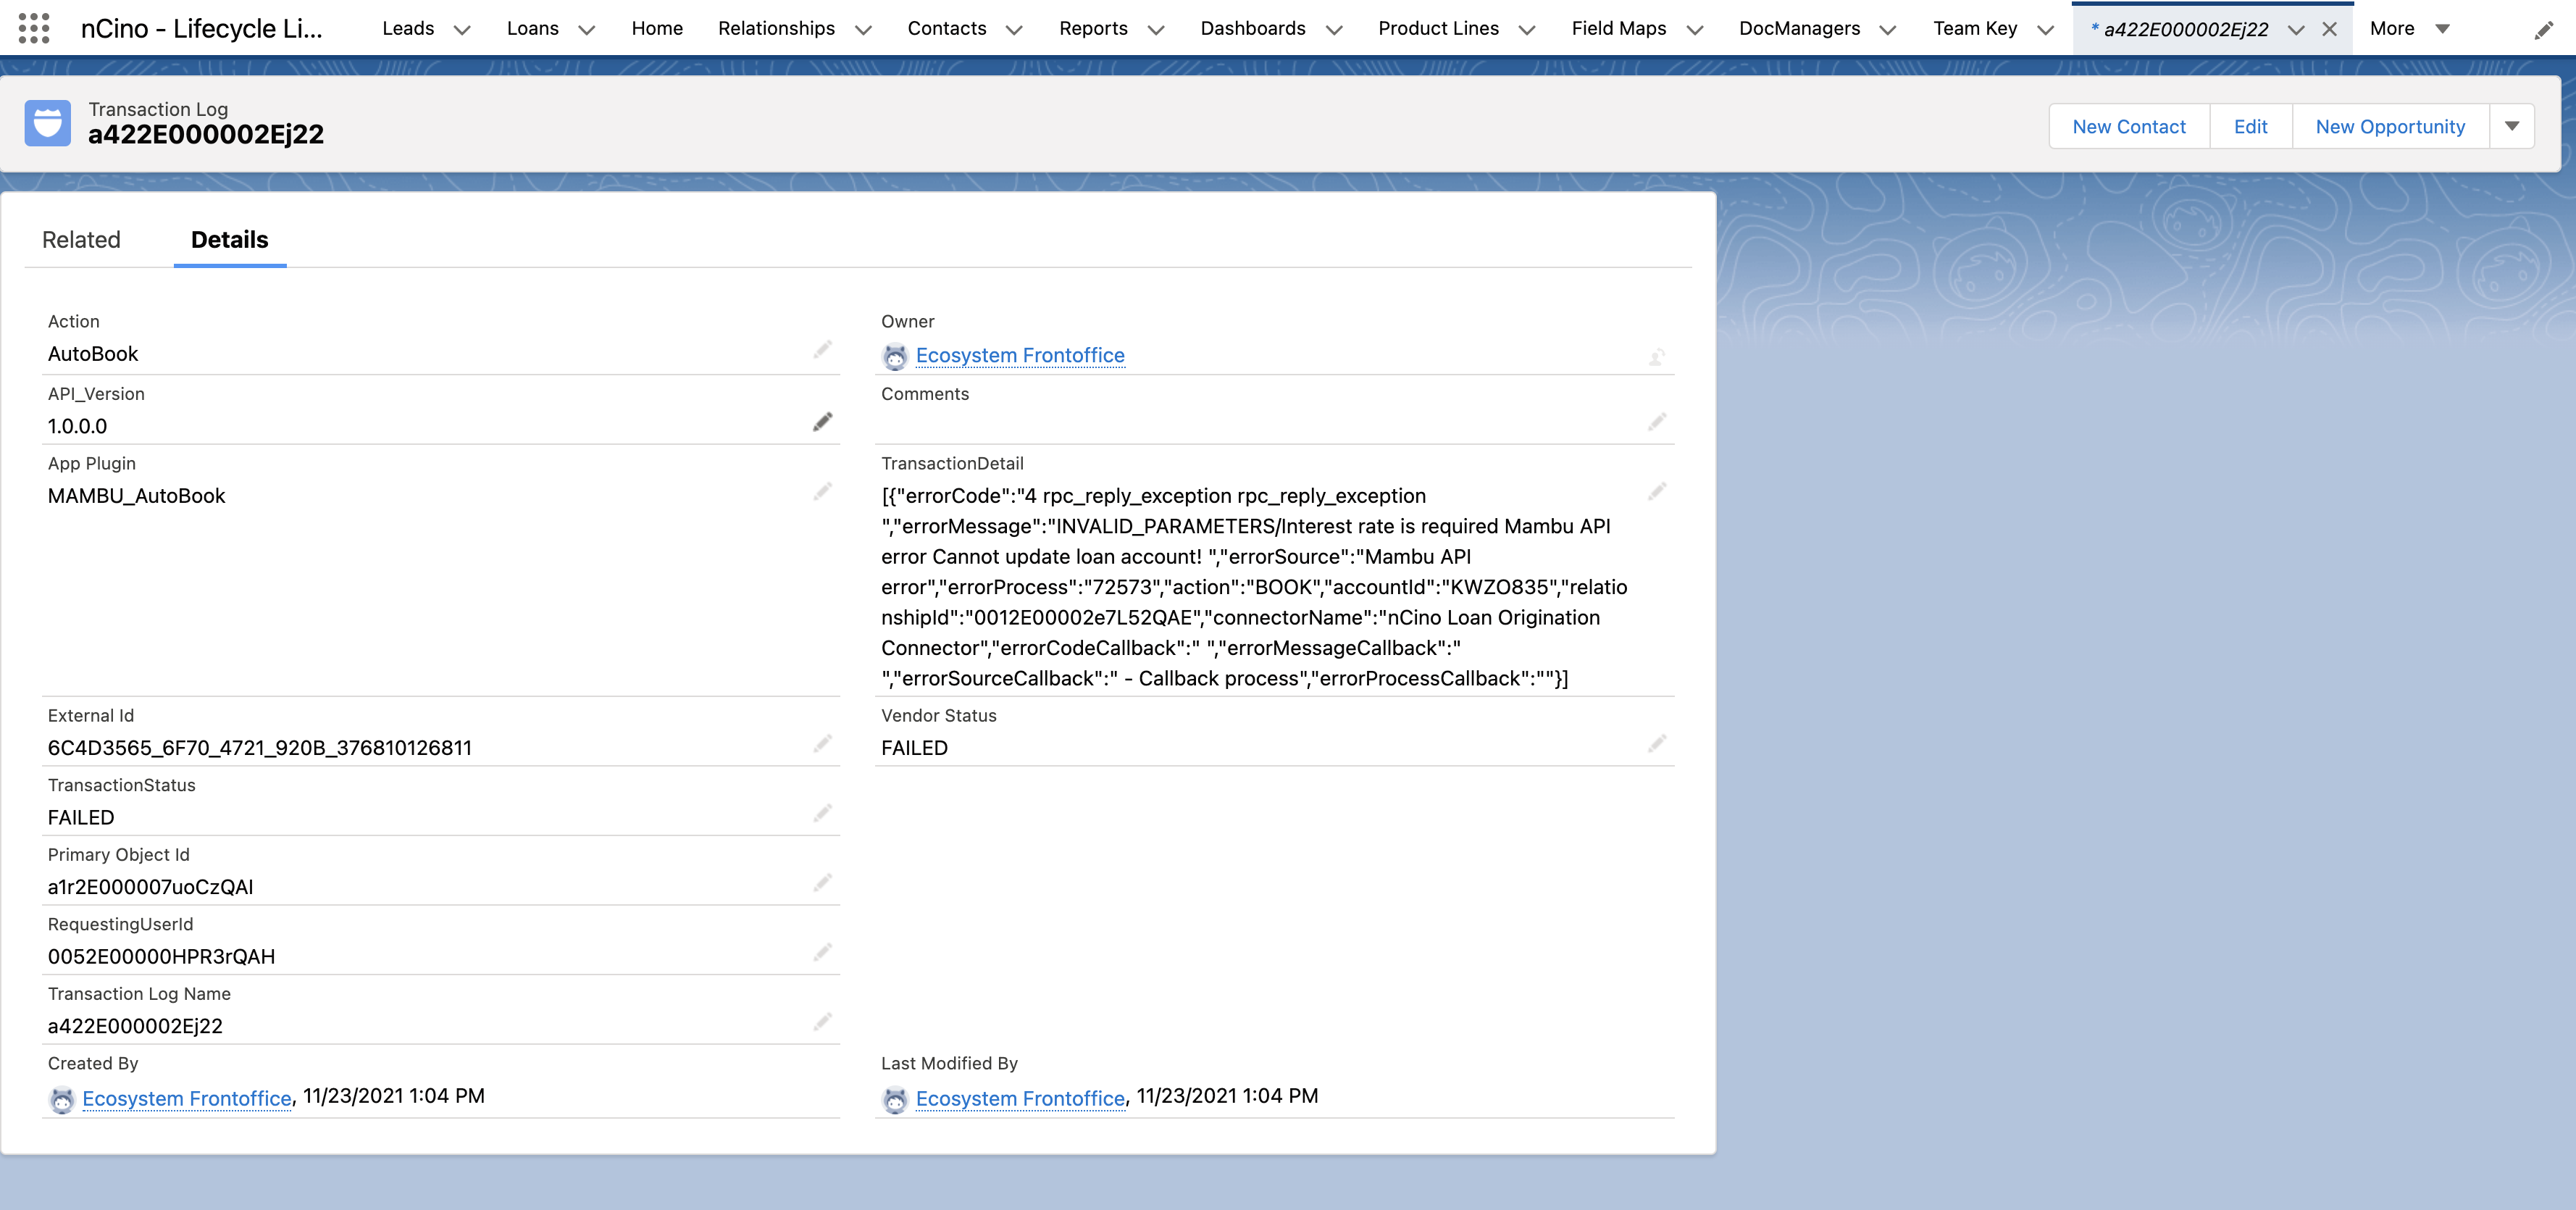Open the page edit pencil at top right
The image size is (2576, 1210).
pyautogui.click(x=2543, y=30)
